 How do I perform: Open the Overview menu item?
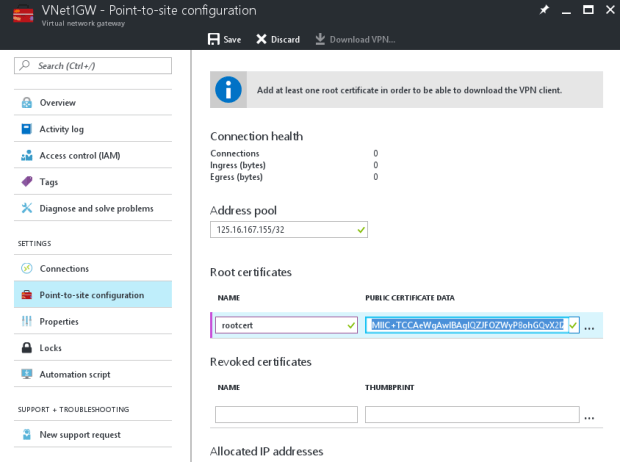57,102
